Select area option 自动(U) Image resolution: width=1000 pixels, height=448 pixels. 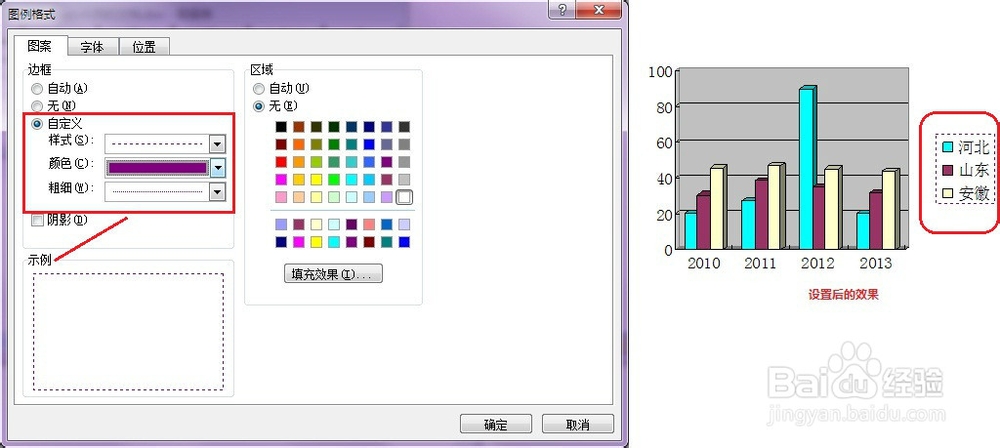coord(281,89)
